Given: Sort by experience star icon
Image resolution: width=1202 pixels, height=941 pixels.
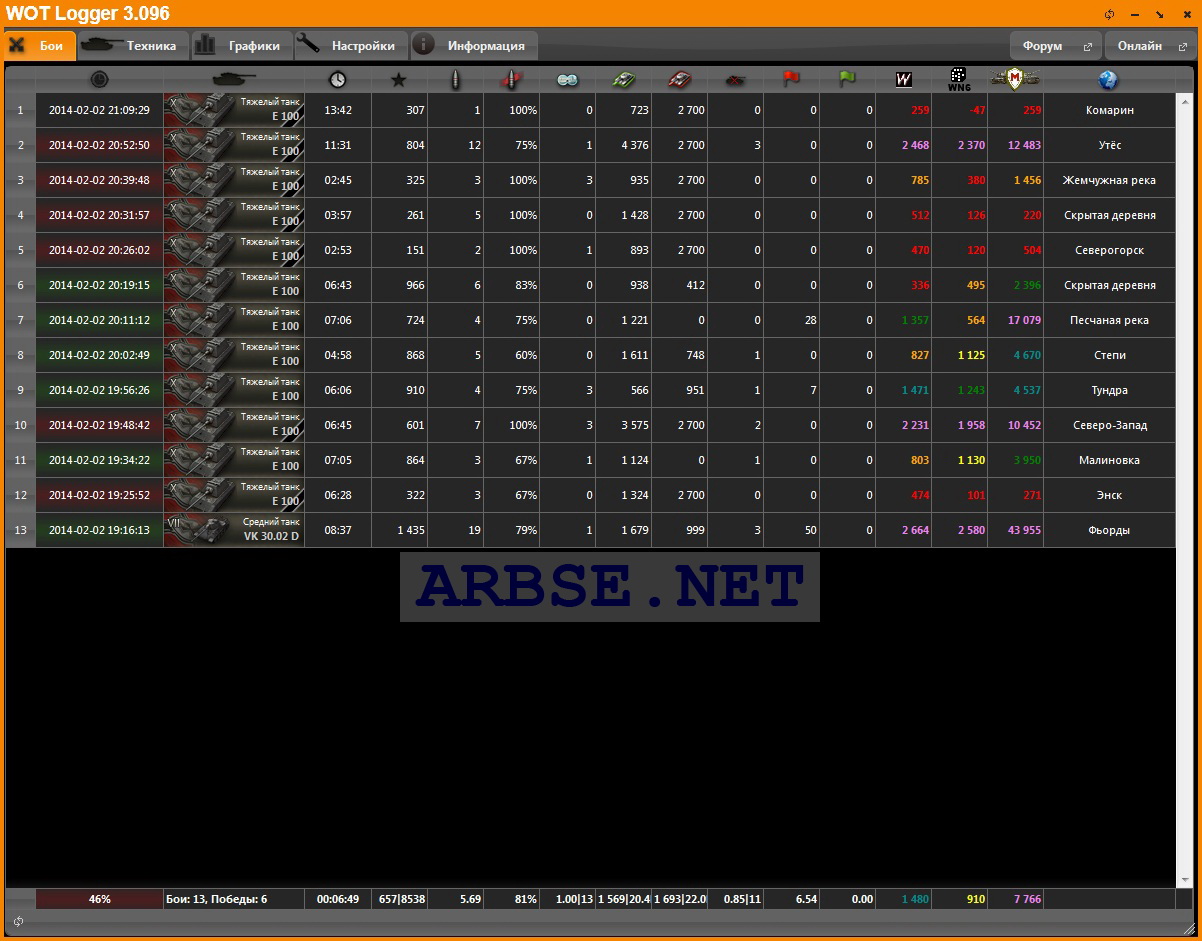Looking at the screenshot, I should pos(399,79).
